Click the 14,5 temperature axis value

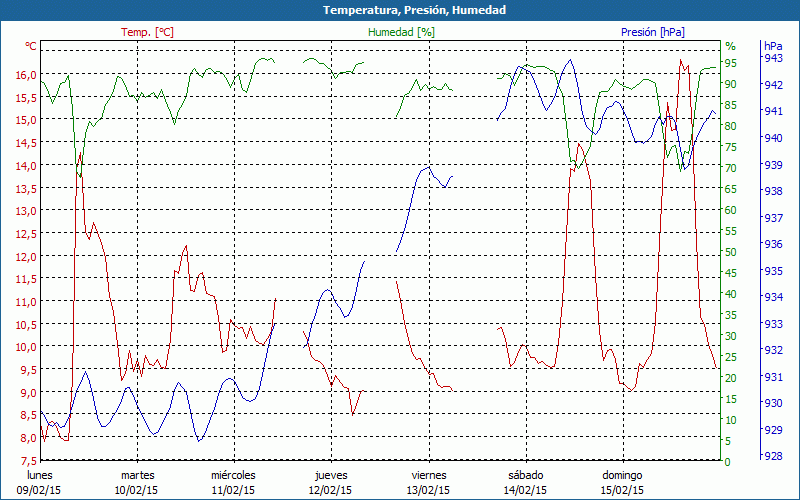26,142
